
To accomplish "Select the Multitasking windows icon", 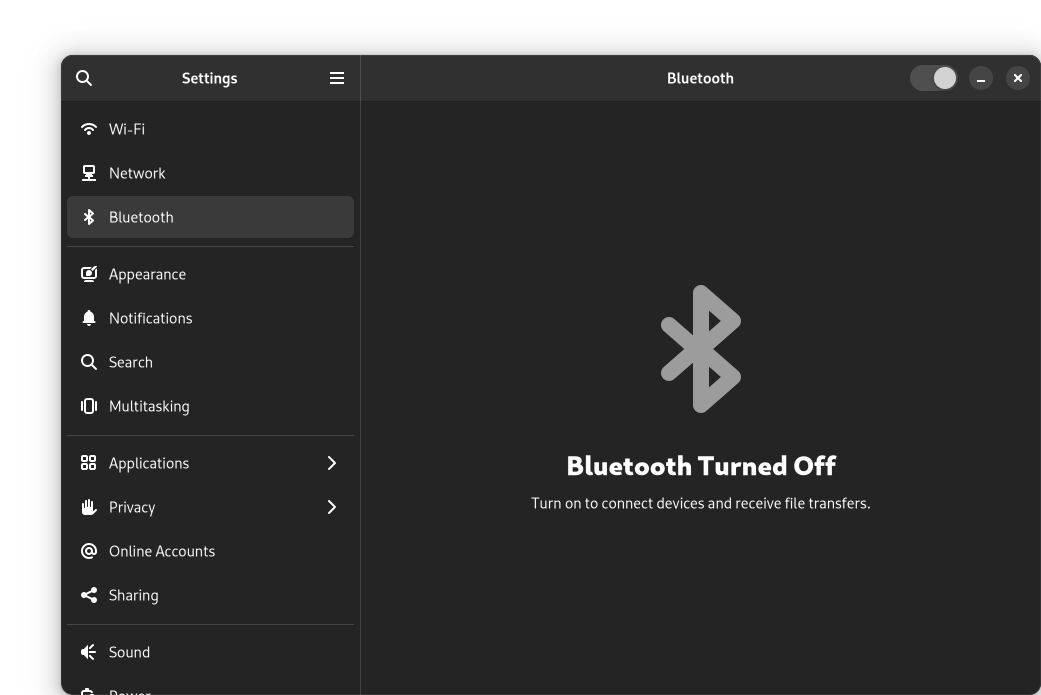I will 89,406.
